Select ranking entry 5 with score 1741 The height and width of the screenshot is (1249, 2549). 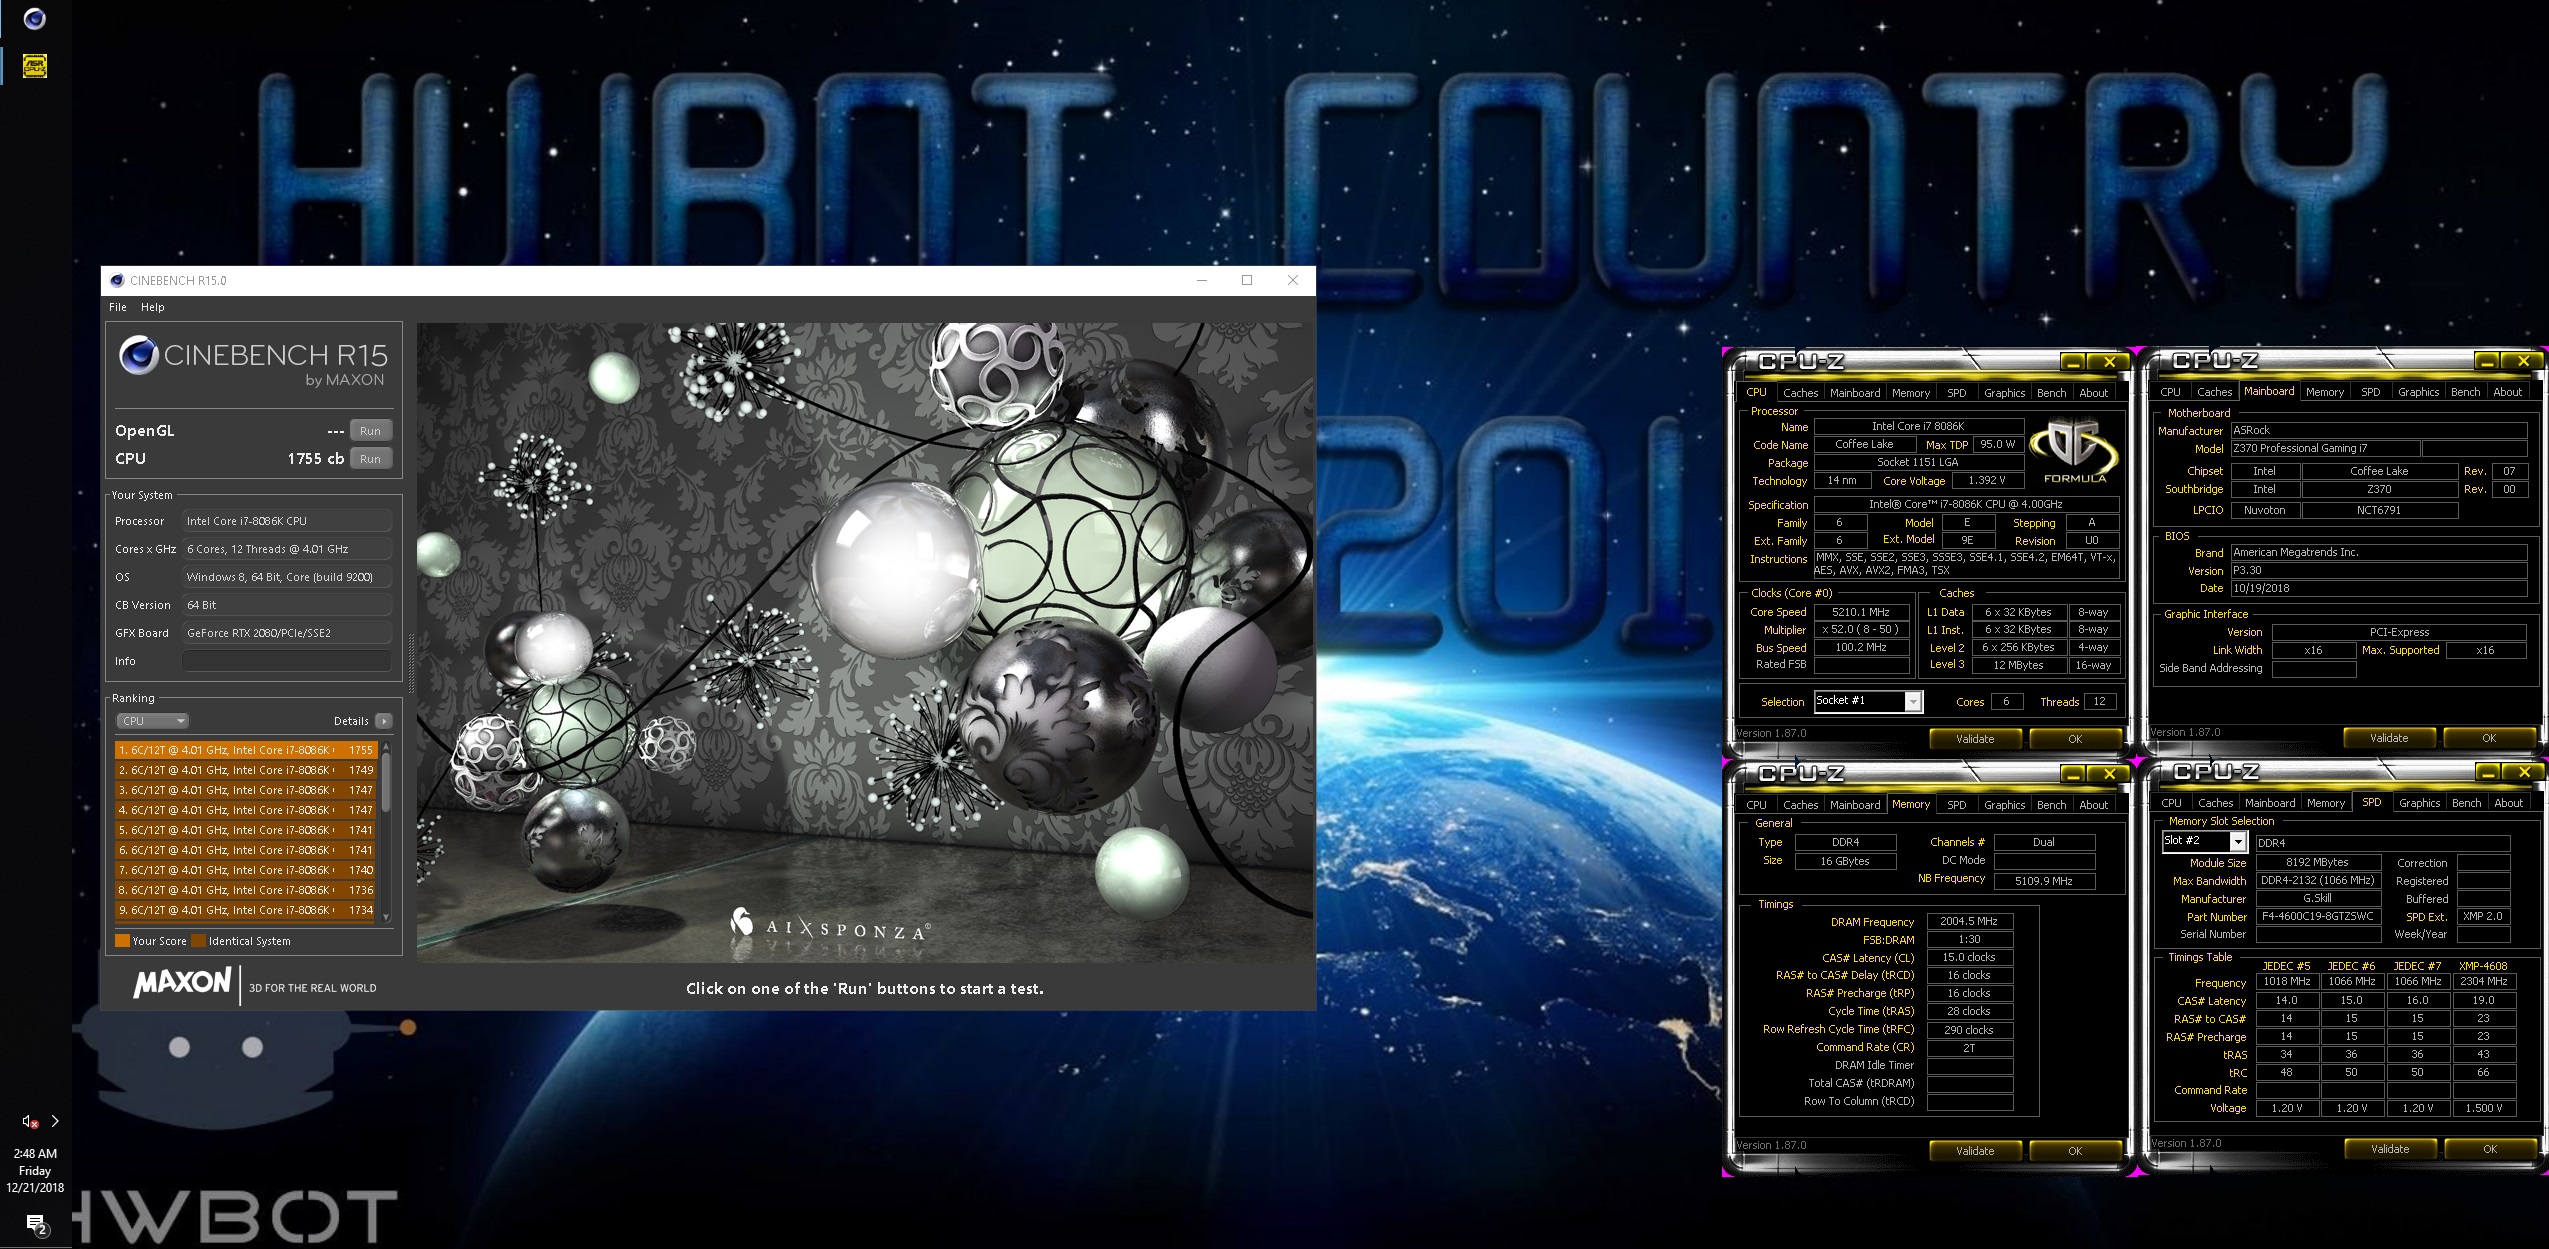(x=245, y=830)
